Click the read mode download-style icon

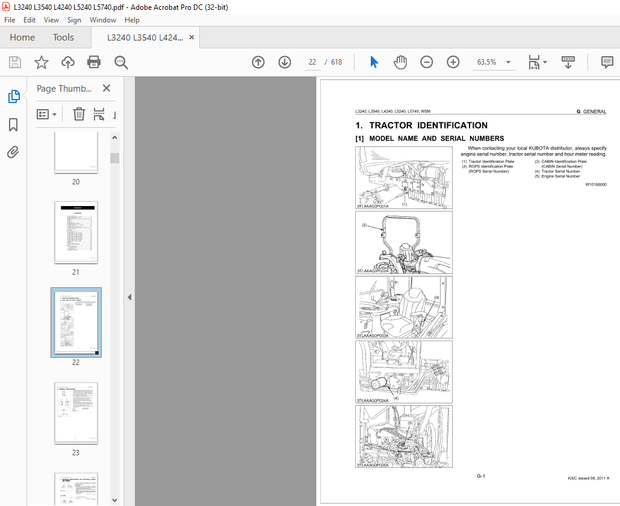click(568, 62)
